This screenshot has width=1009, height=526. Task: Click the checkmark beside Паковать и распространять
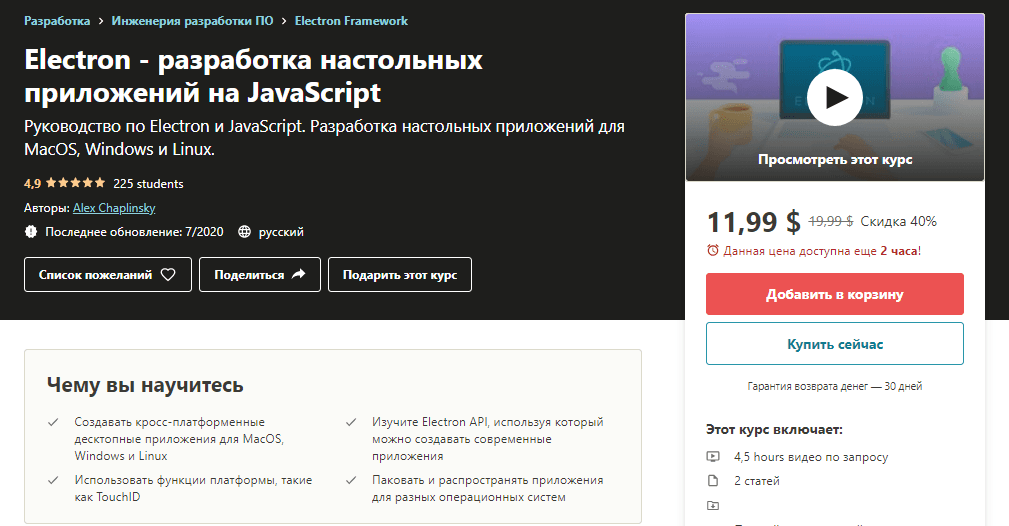(351, 480)
